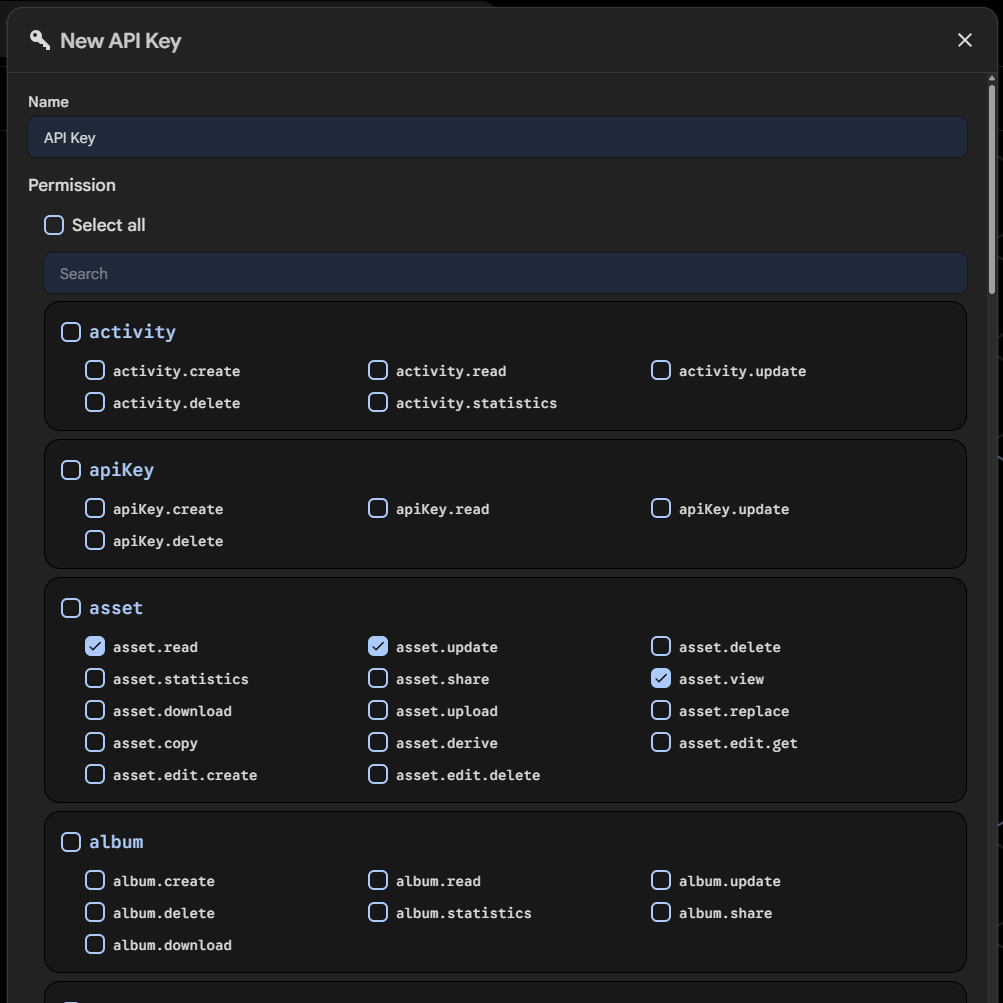Viewport: 1003px width, 1003px height.
Task: Enable apiKey.read permission
Action: pyautogui.click(x=378, y=509)
